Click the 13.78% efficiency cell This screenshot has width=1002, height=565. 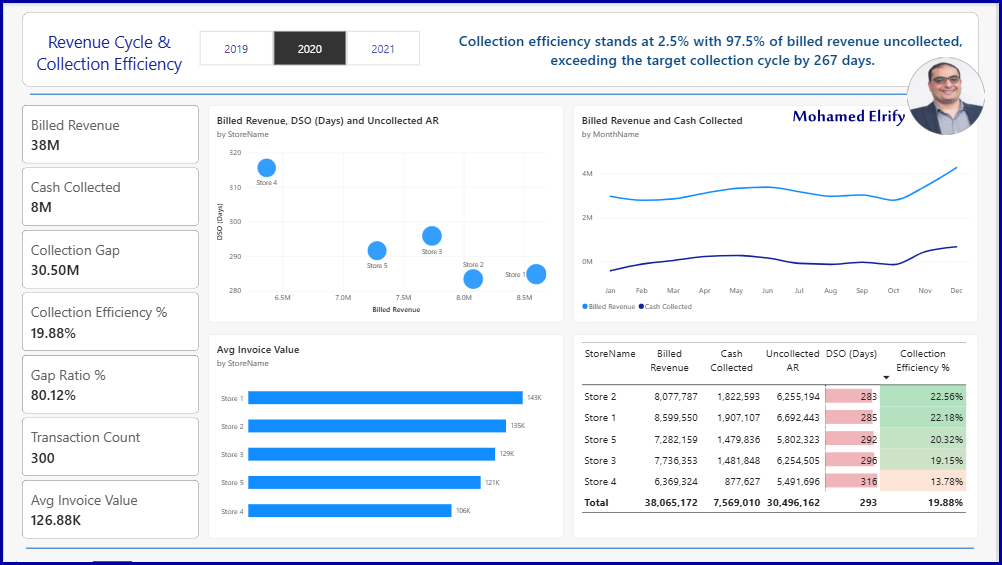pos(923,481)
